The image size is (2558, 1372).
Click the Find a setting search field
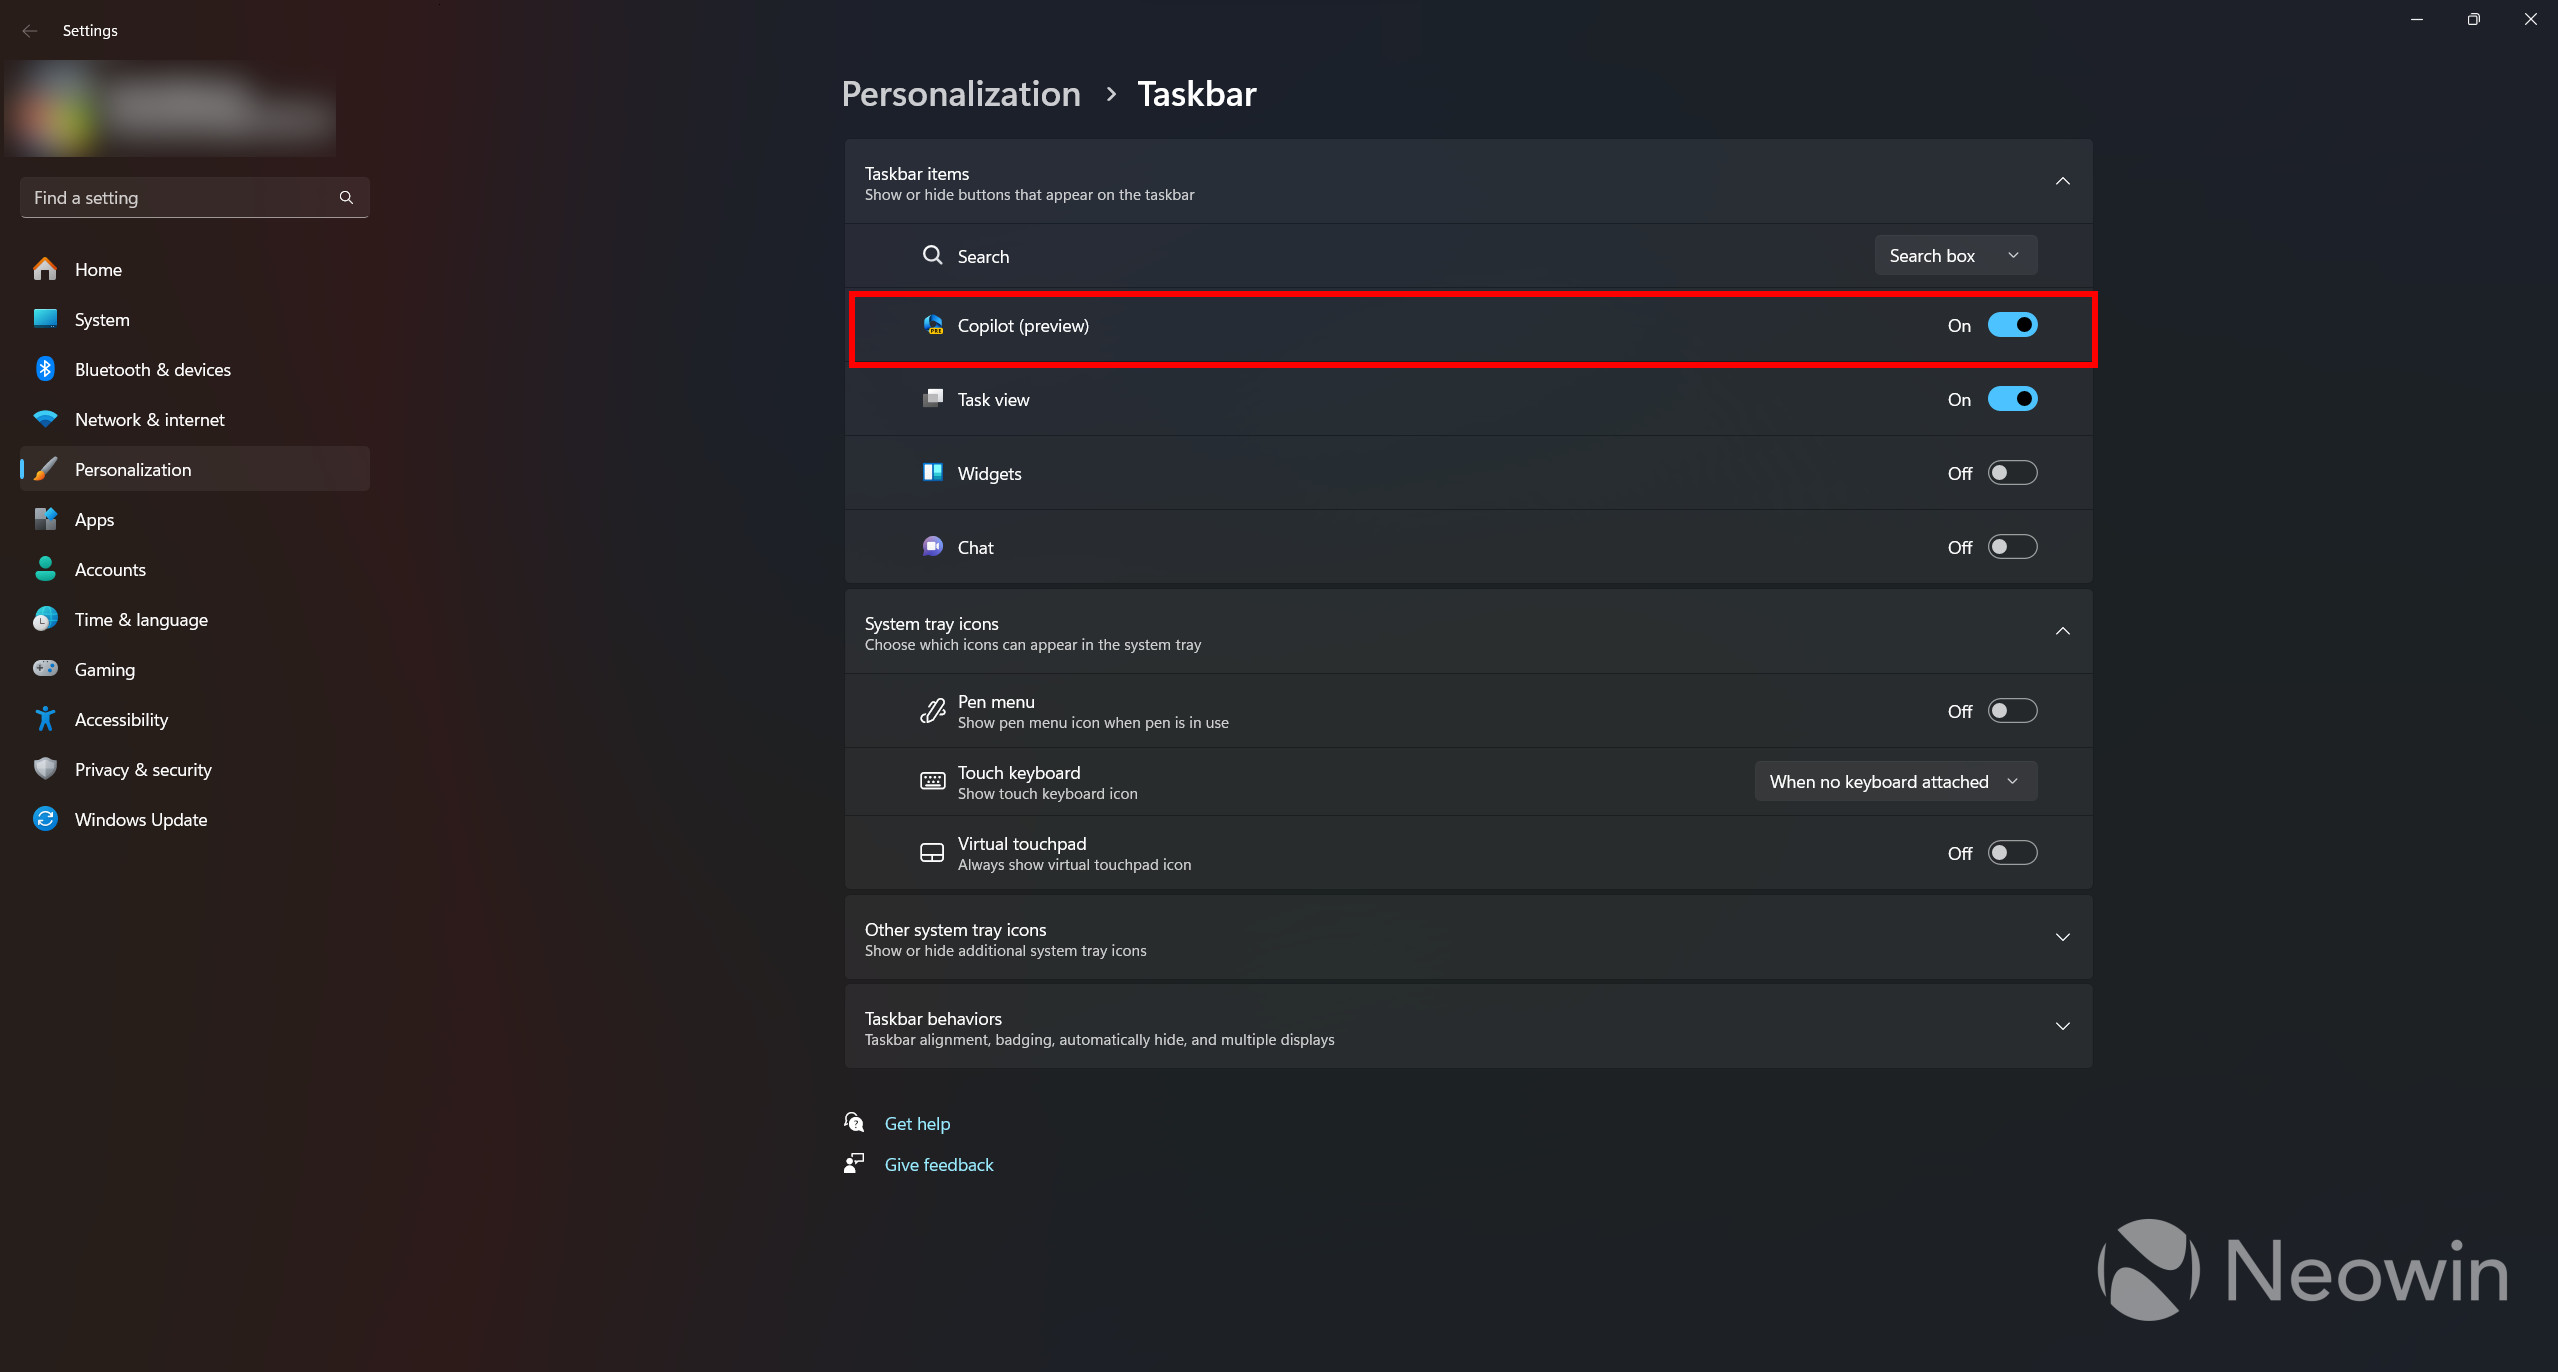180,198
